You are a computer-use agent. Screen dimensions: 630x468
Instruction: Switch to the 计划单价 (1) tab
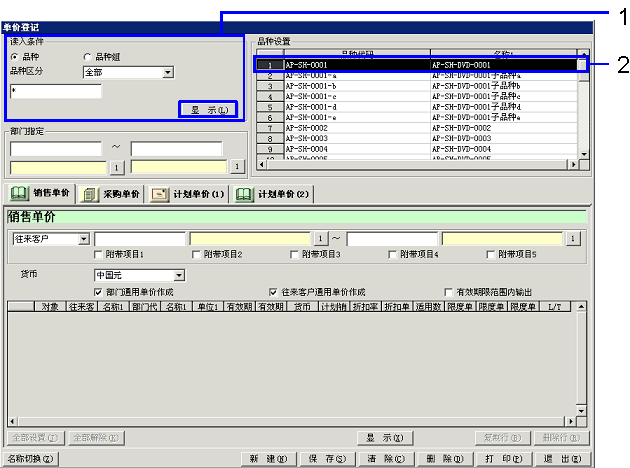[188, 193]
